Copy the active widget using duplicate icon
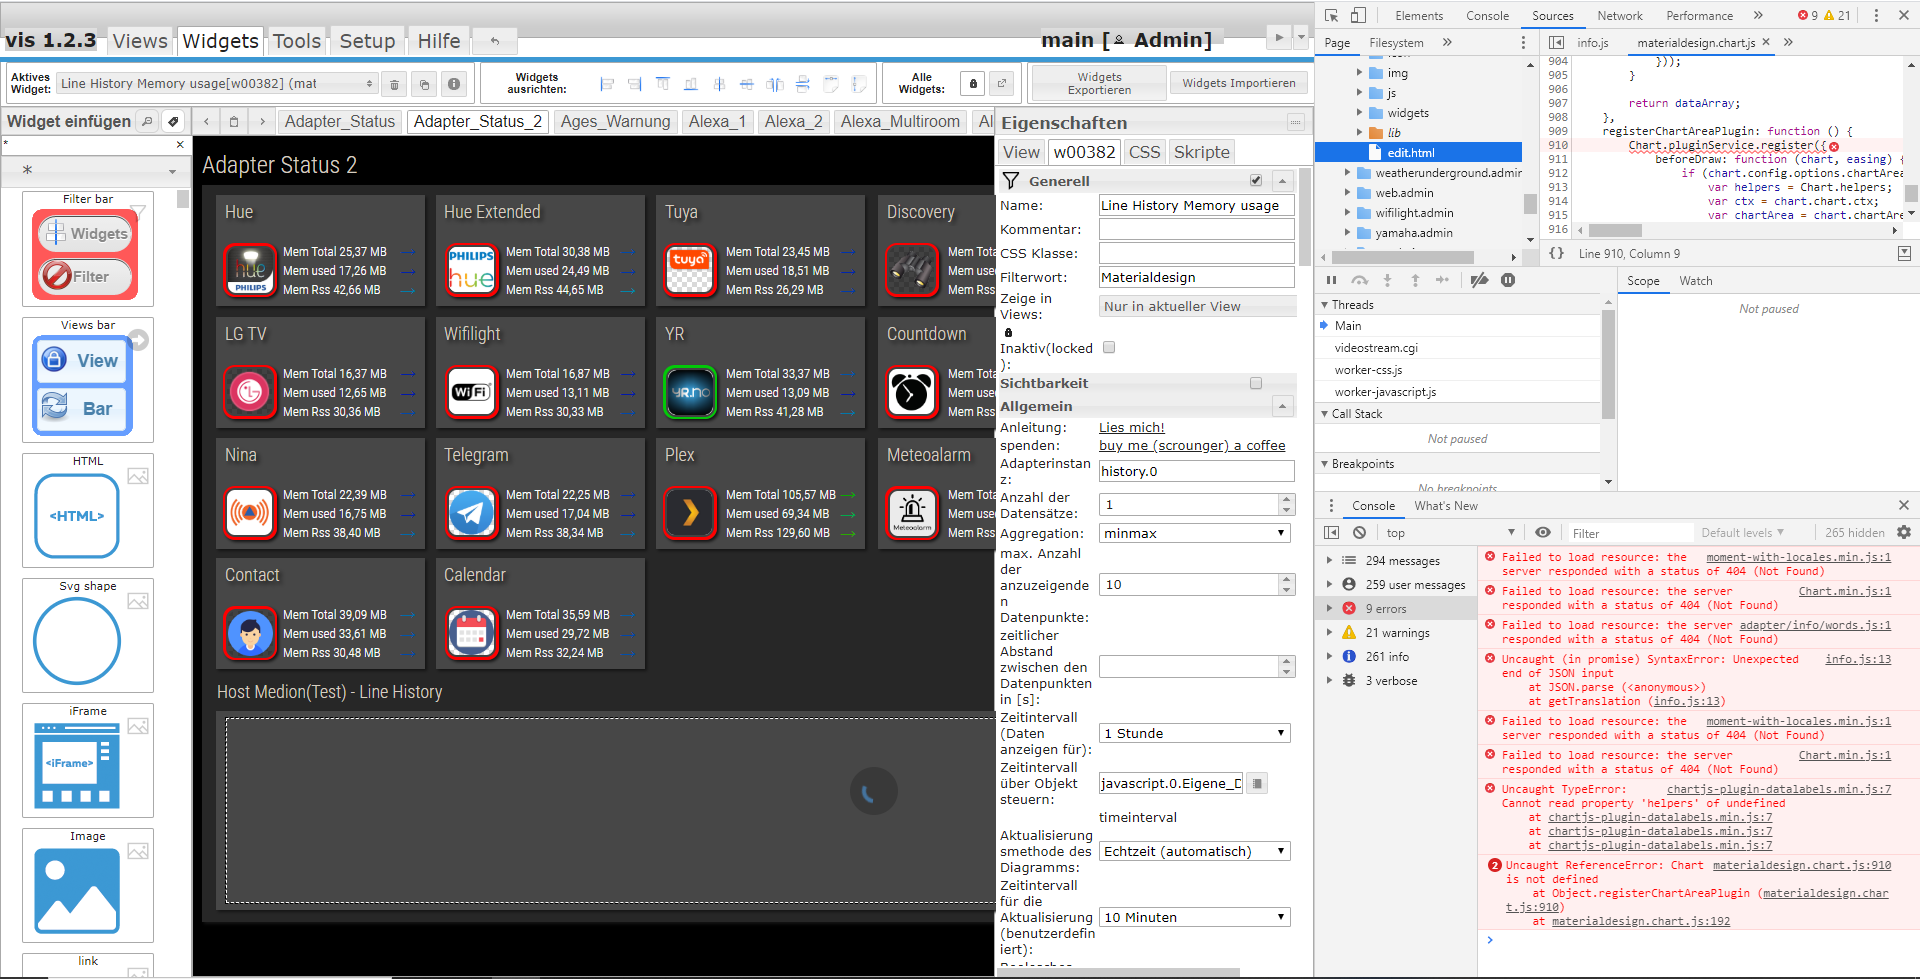This screenshot has height=979, width=1920. 424,84
